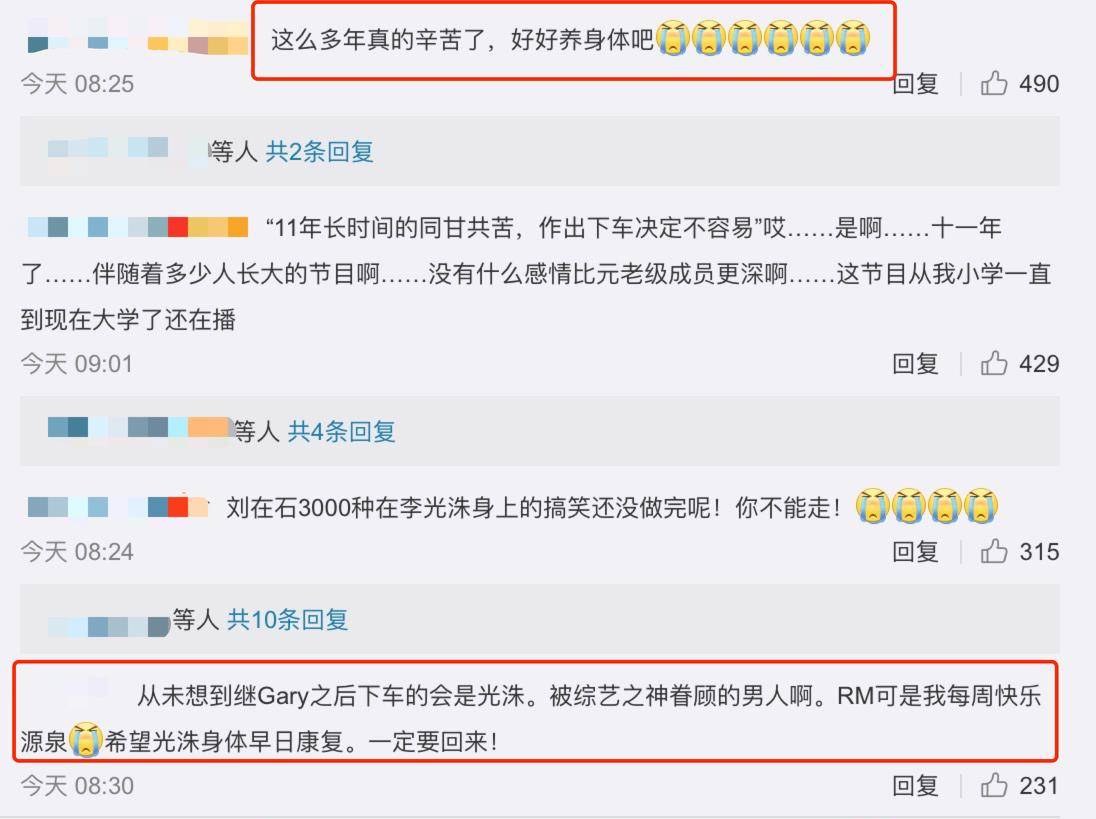Viewport: 1096px width, 819px height.
Task: Open blurred replier name before 共4条回复
Action: [140, 428]
